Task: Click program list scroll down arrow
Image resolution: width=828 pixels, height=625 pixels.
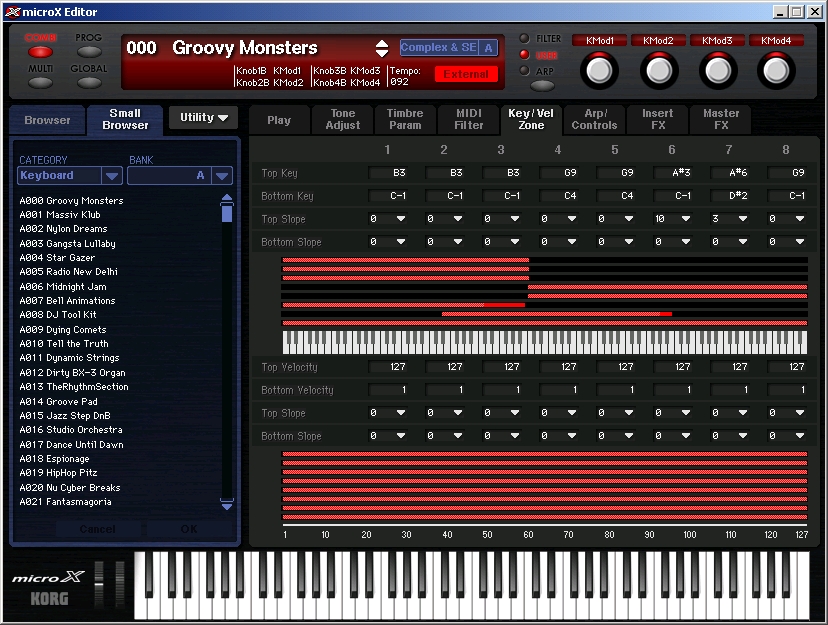Action: [x=227, y=505]
